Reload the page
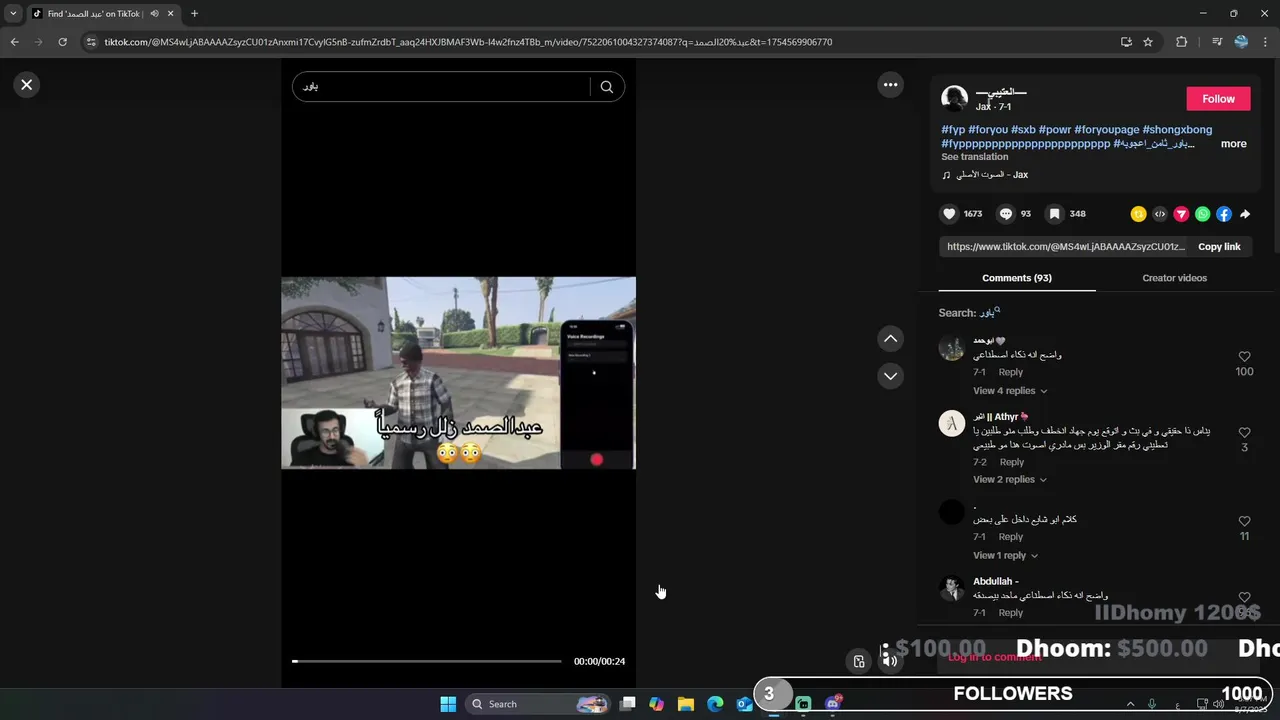 pos(62,42)
